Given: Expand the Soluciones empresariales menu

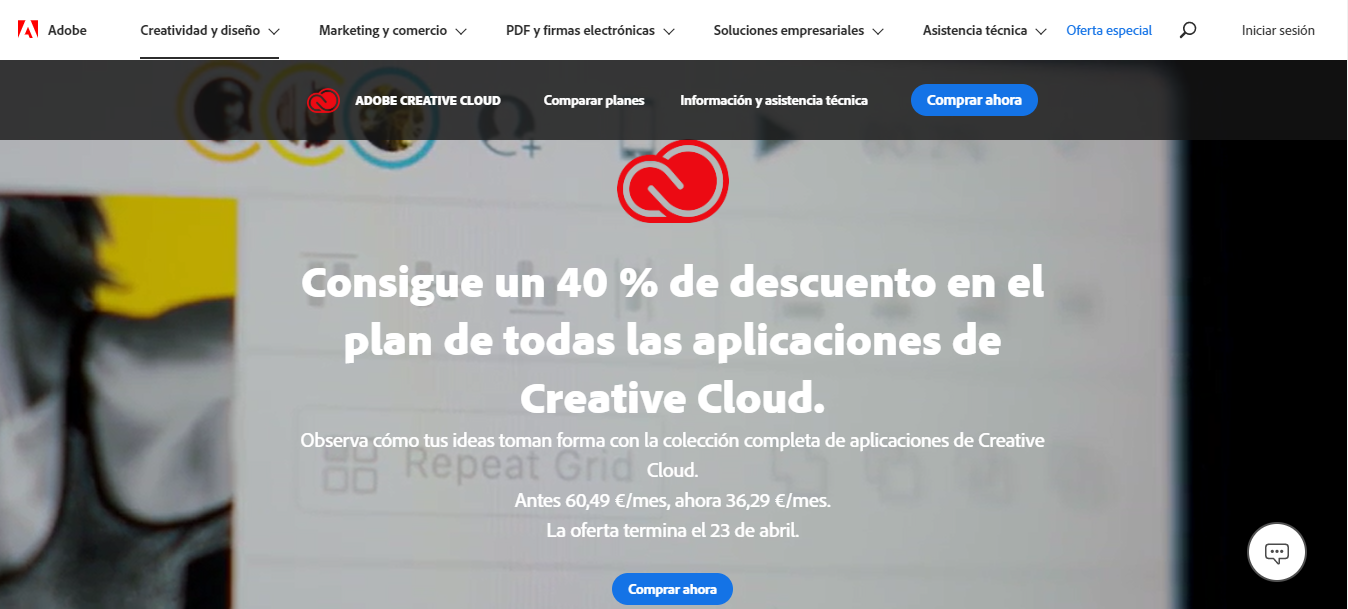Looking at the screenshot, I should point(799,30).
